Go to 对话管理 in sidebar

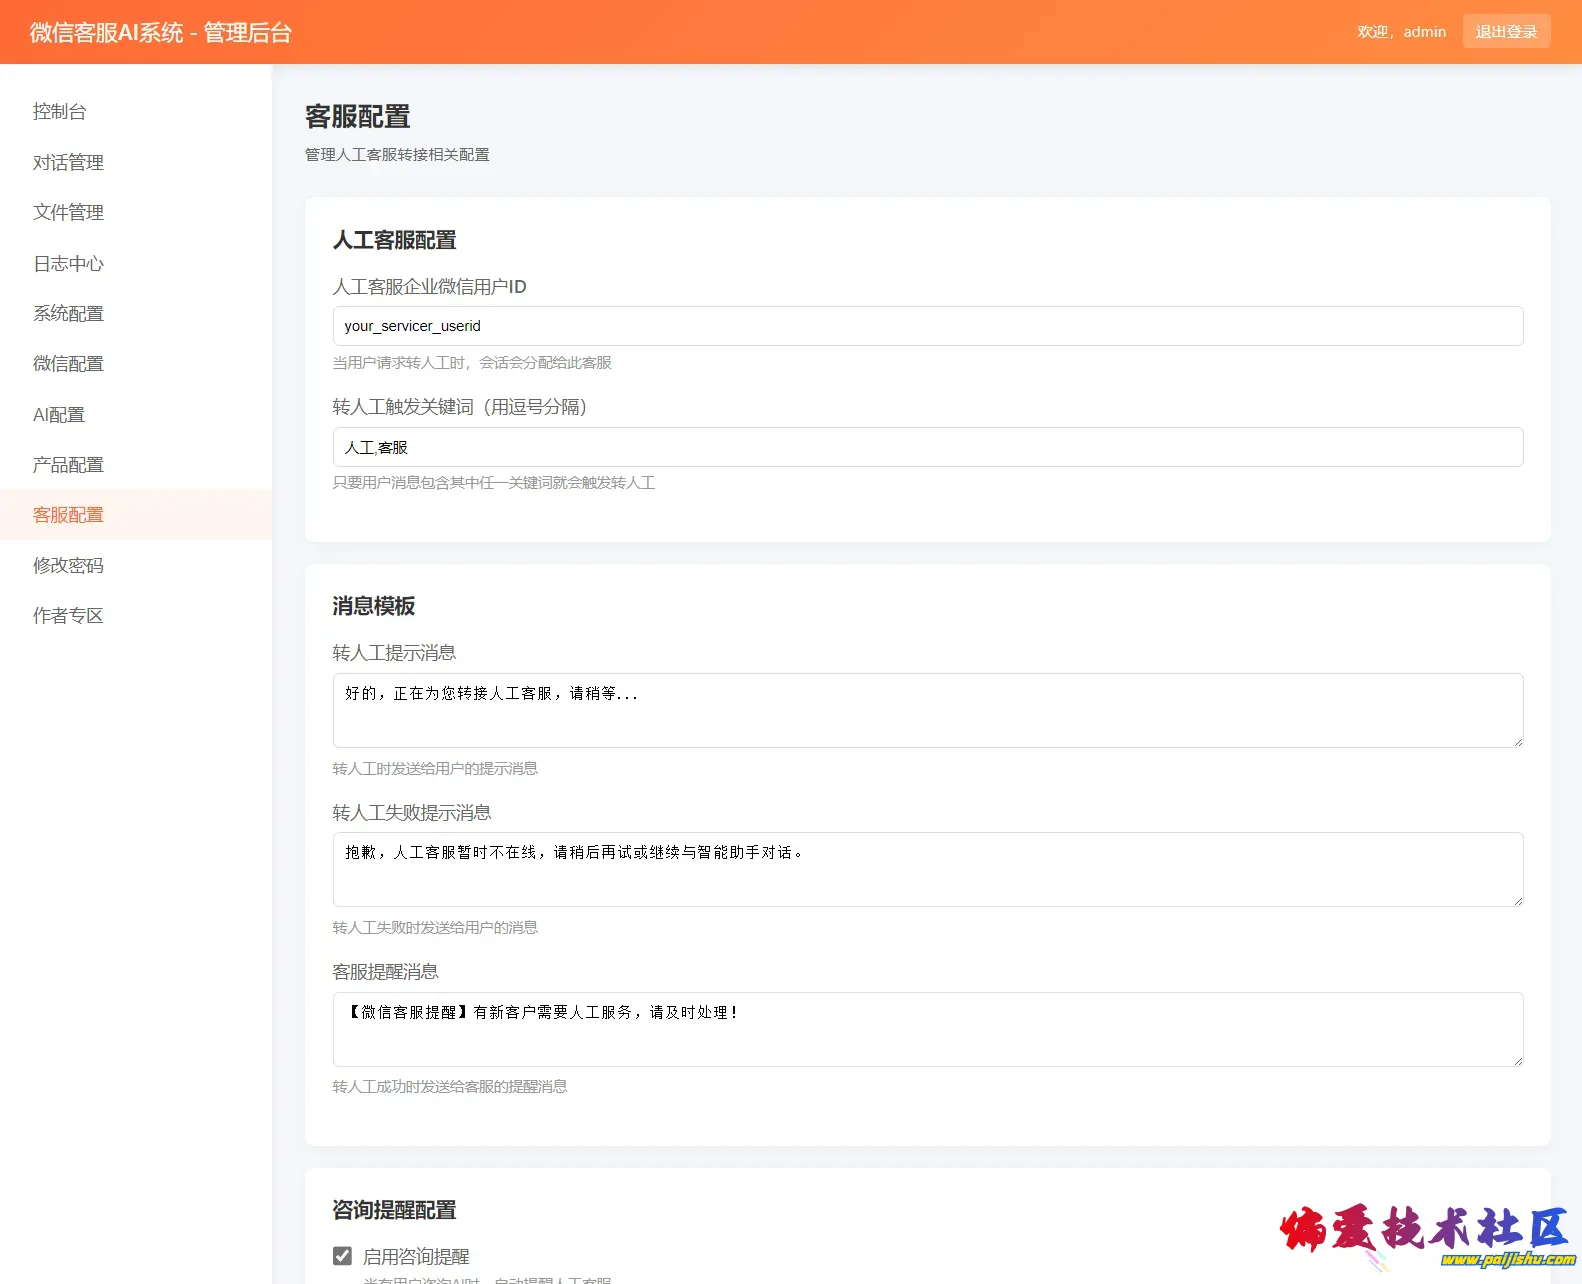tap(68, 162)
